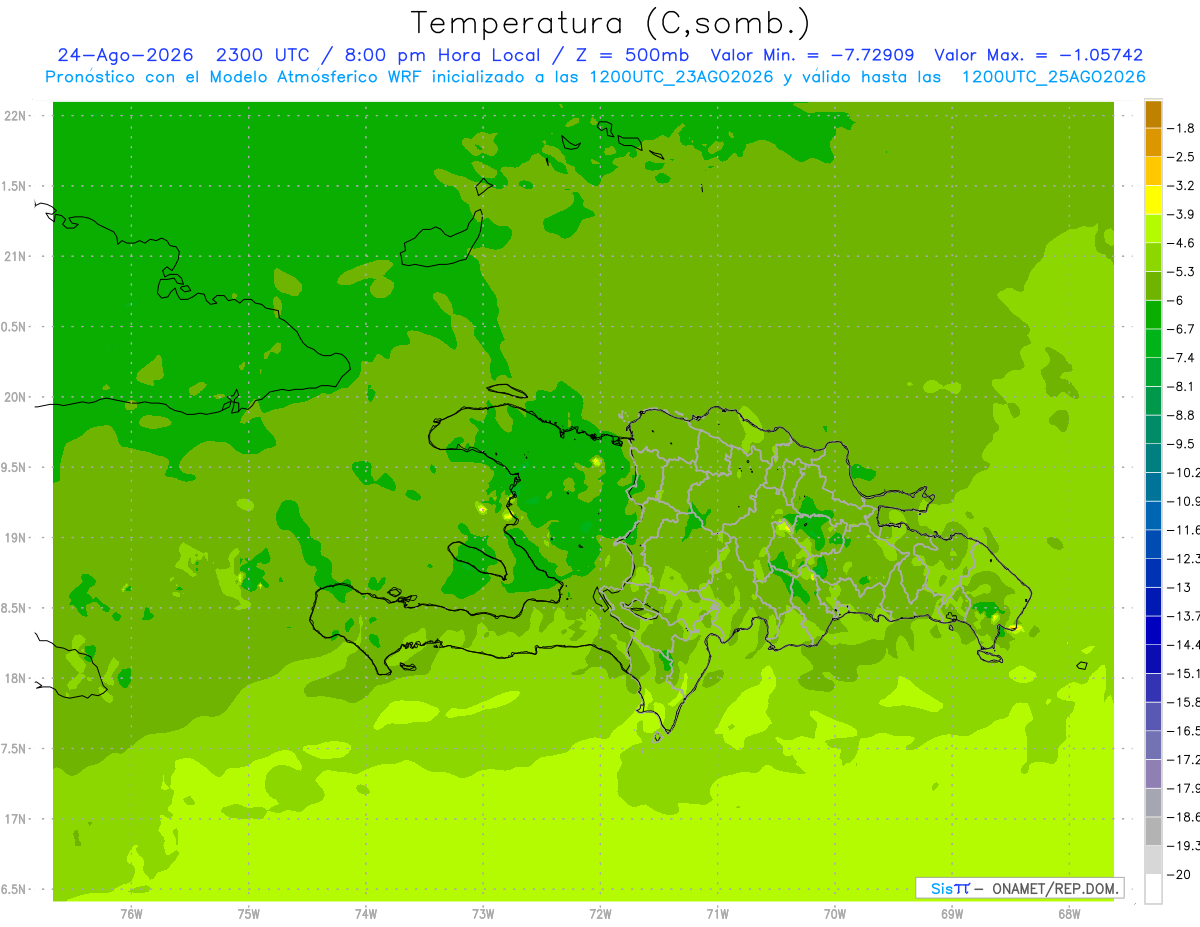
Task: Pick the purple swatch between -17.2 and -17.9
Action: (x=1153, y=774)
